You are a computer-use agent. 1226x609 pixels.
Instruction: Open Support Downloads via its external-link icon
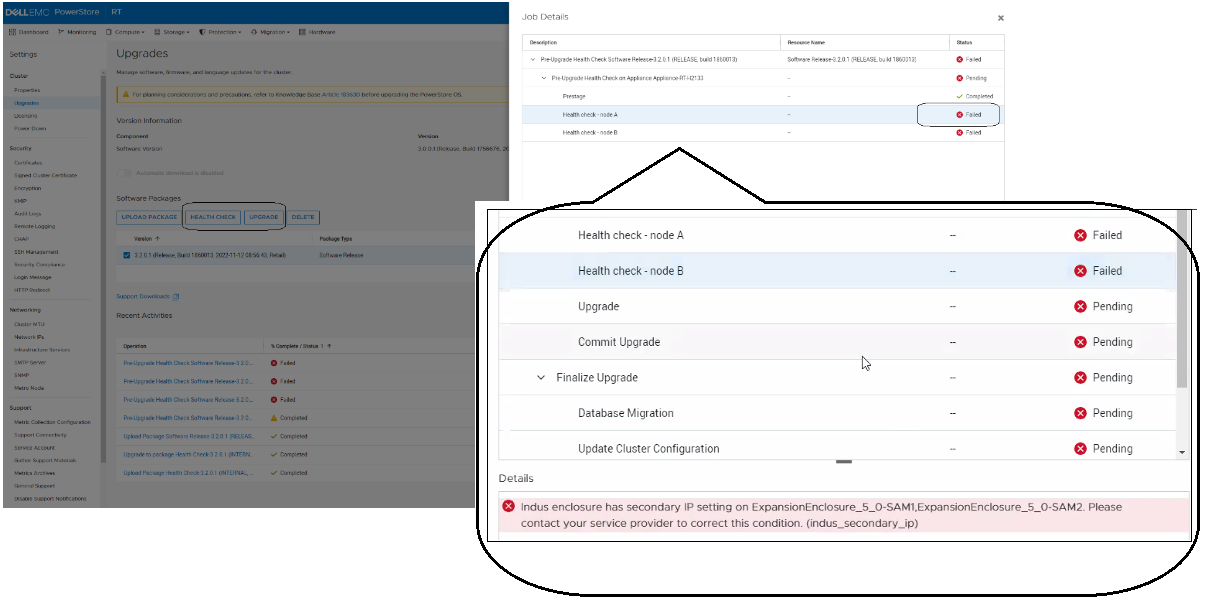tap(177, 298)
